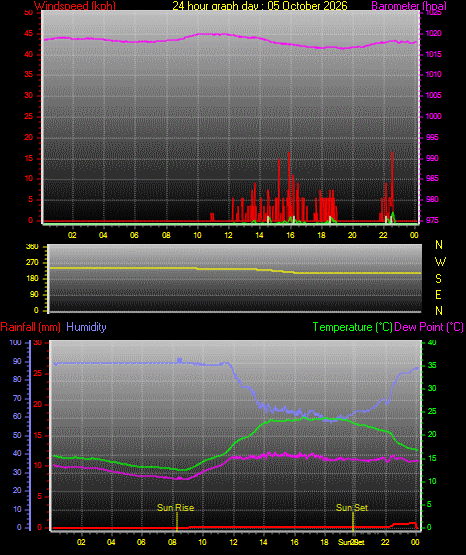This screenshot has width=466, height=555.
Task: Select the 990 value on the barometer axis
Action: pyautogui.click(x=432, y=158)
